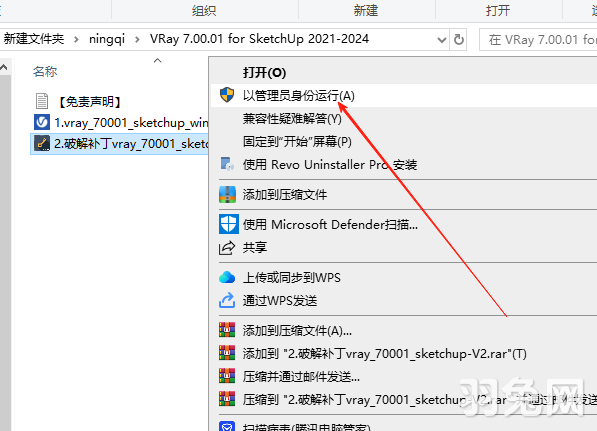Screen dimensions: 597x431
Task: Click the VRay folder search field
Action: point(538,40)
